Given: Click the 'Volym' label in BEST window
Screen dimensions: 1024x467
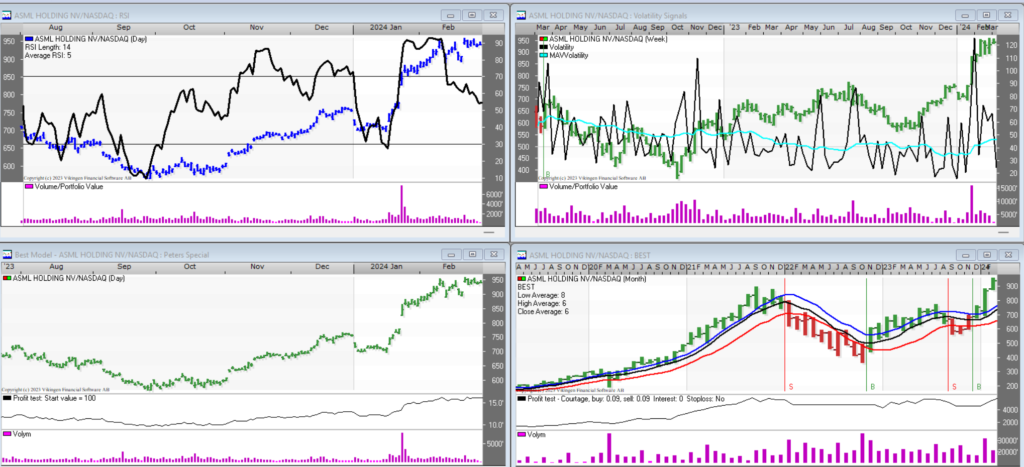Looking at the screenshot, I should 536,434.
